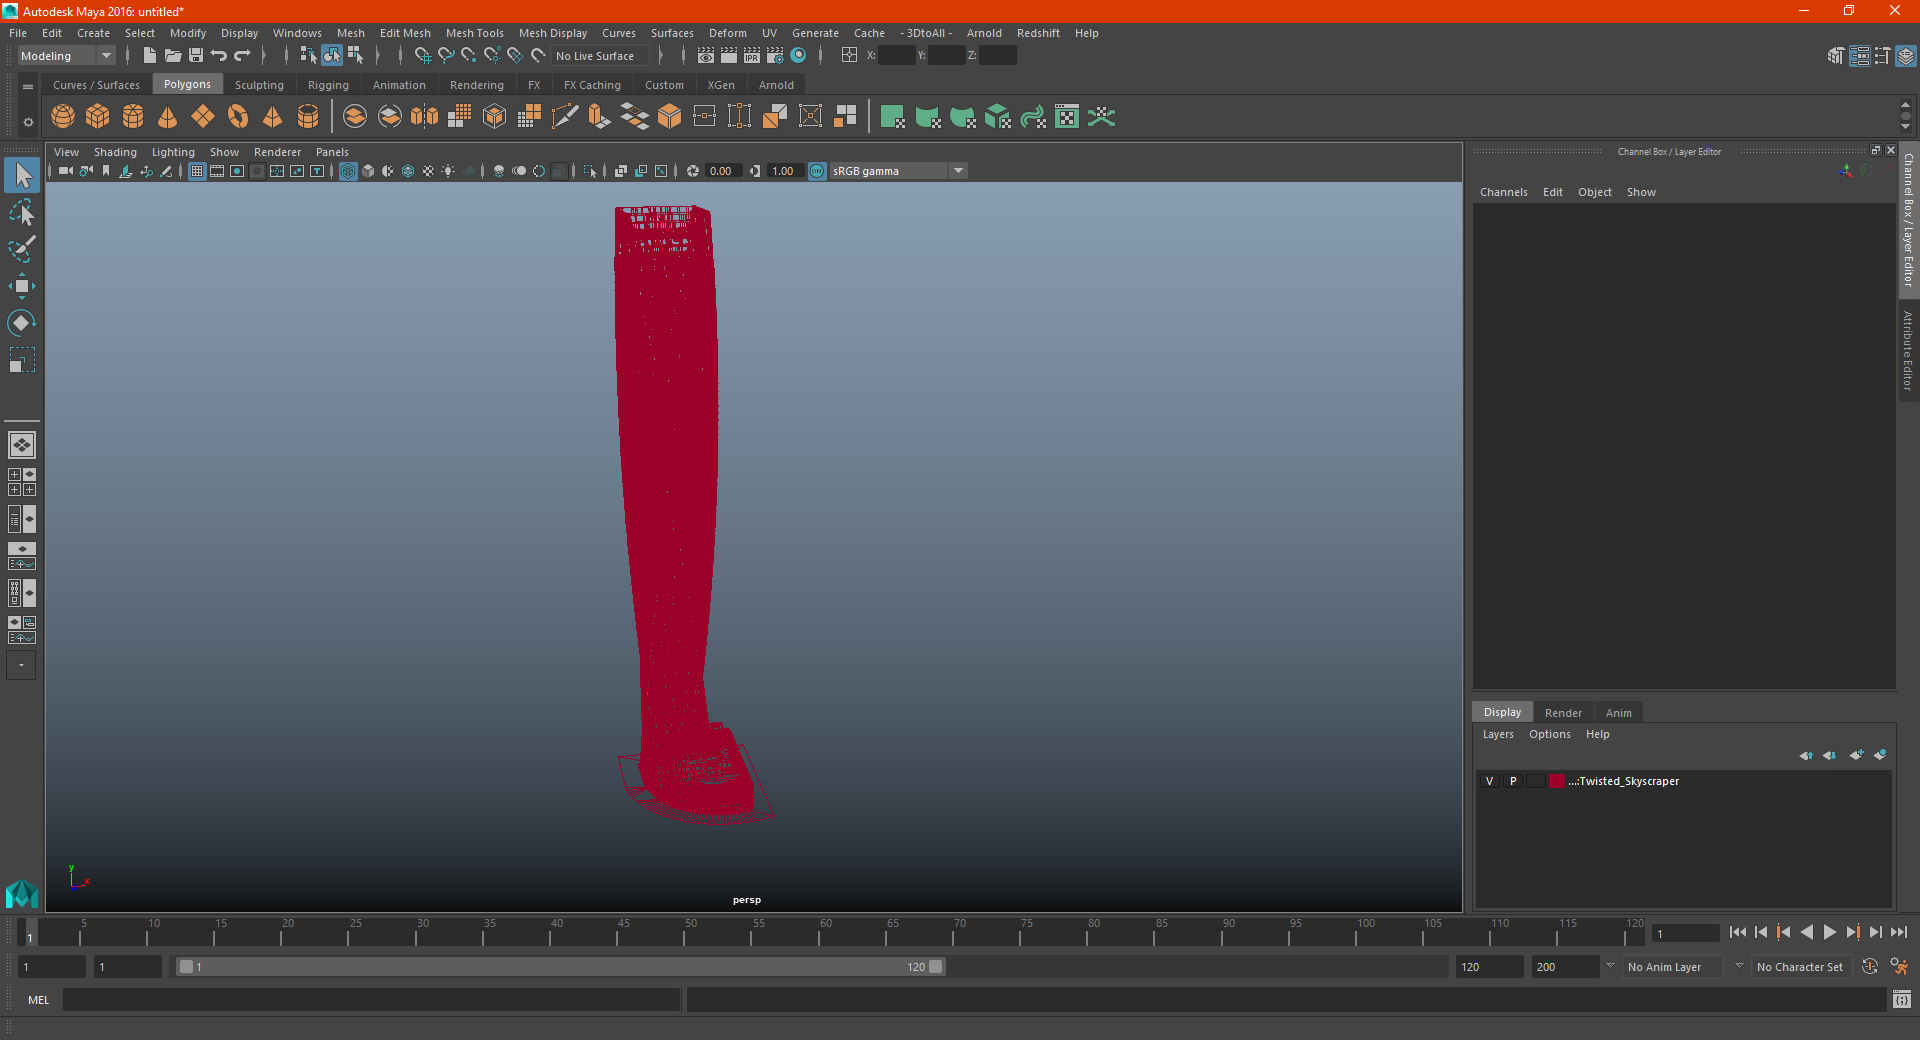The image size is (1920, 1040).
Task: Toggle the sRGB view transform button
Action: 817,172
